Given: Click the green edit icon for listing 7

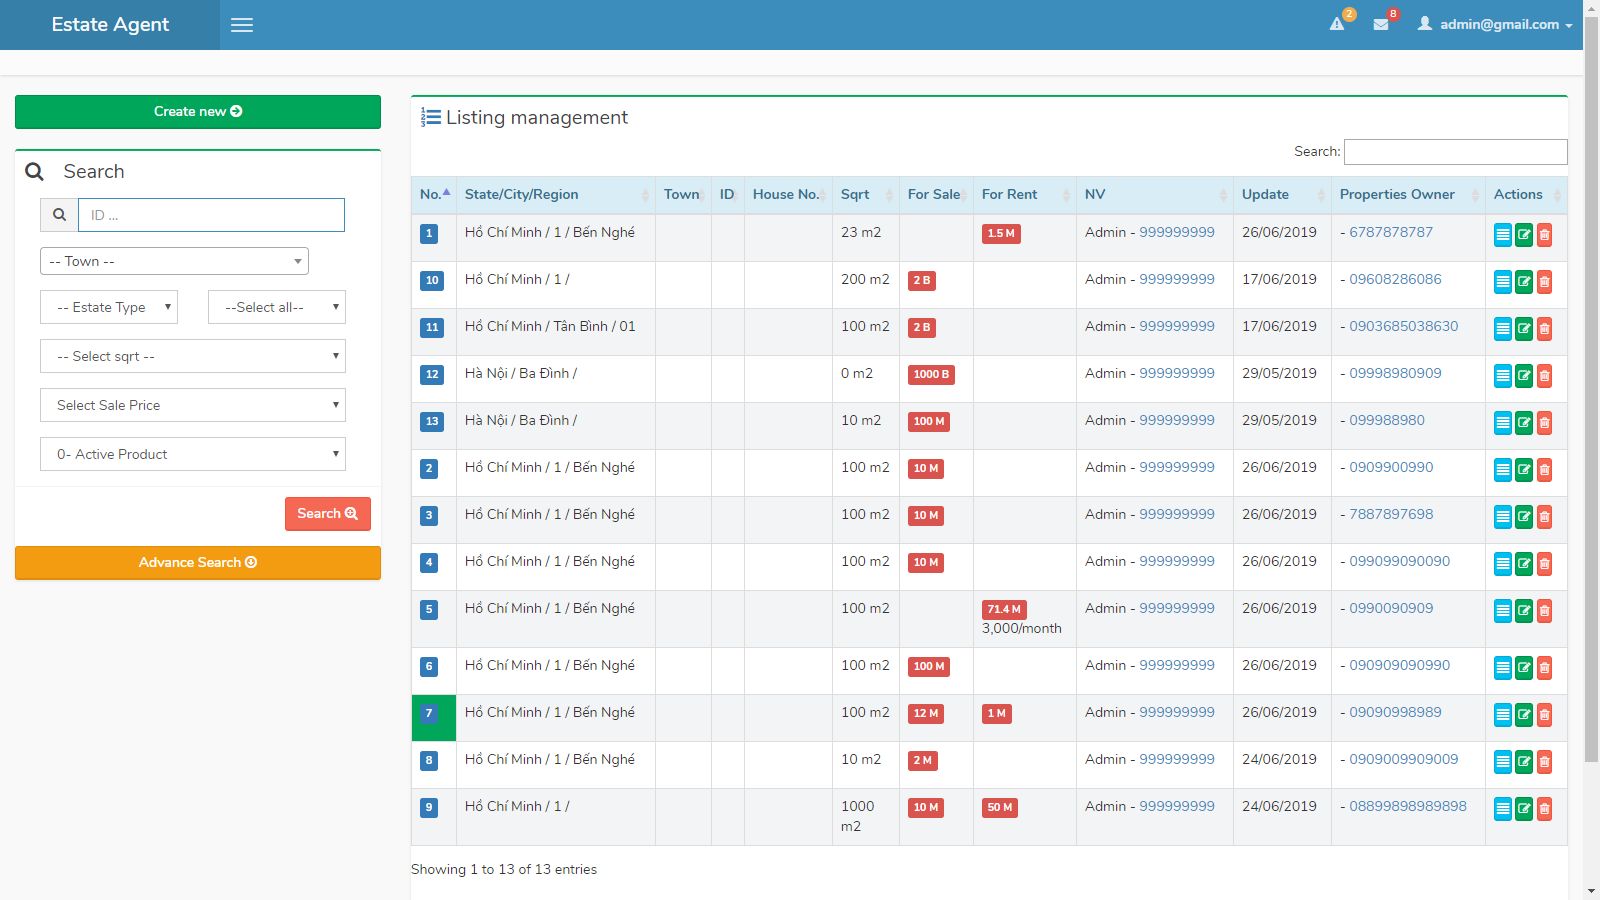Looking at the screenshot, I should 1523,715.
